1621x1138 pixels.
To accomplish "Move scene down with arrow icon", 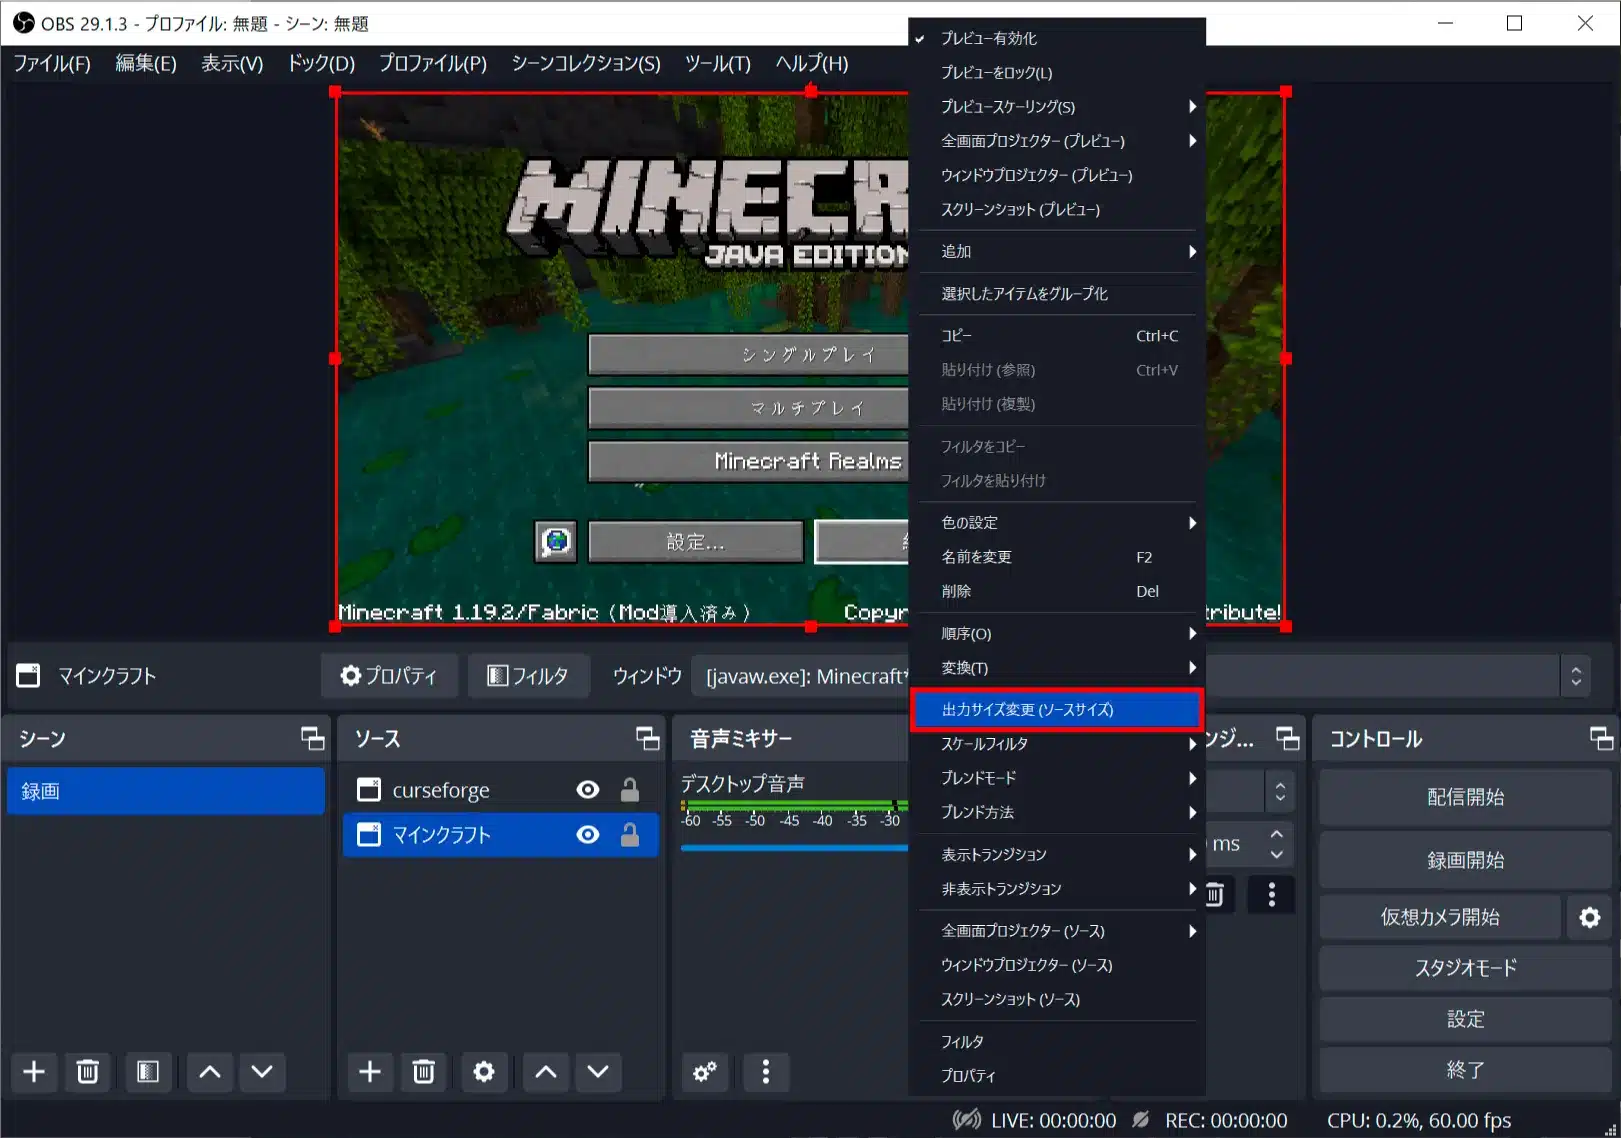I will click(x=262, y=1072).
